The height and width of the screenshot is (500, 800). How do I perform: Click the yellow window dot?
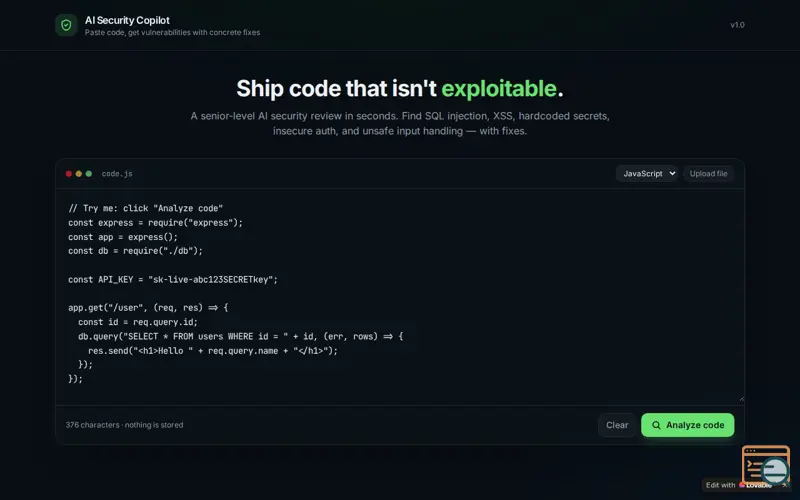pos(79,174)
